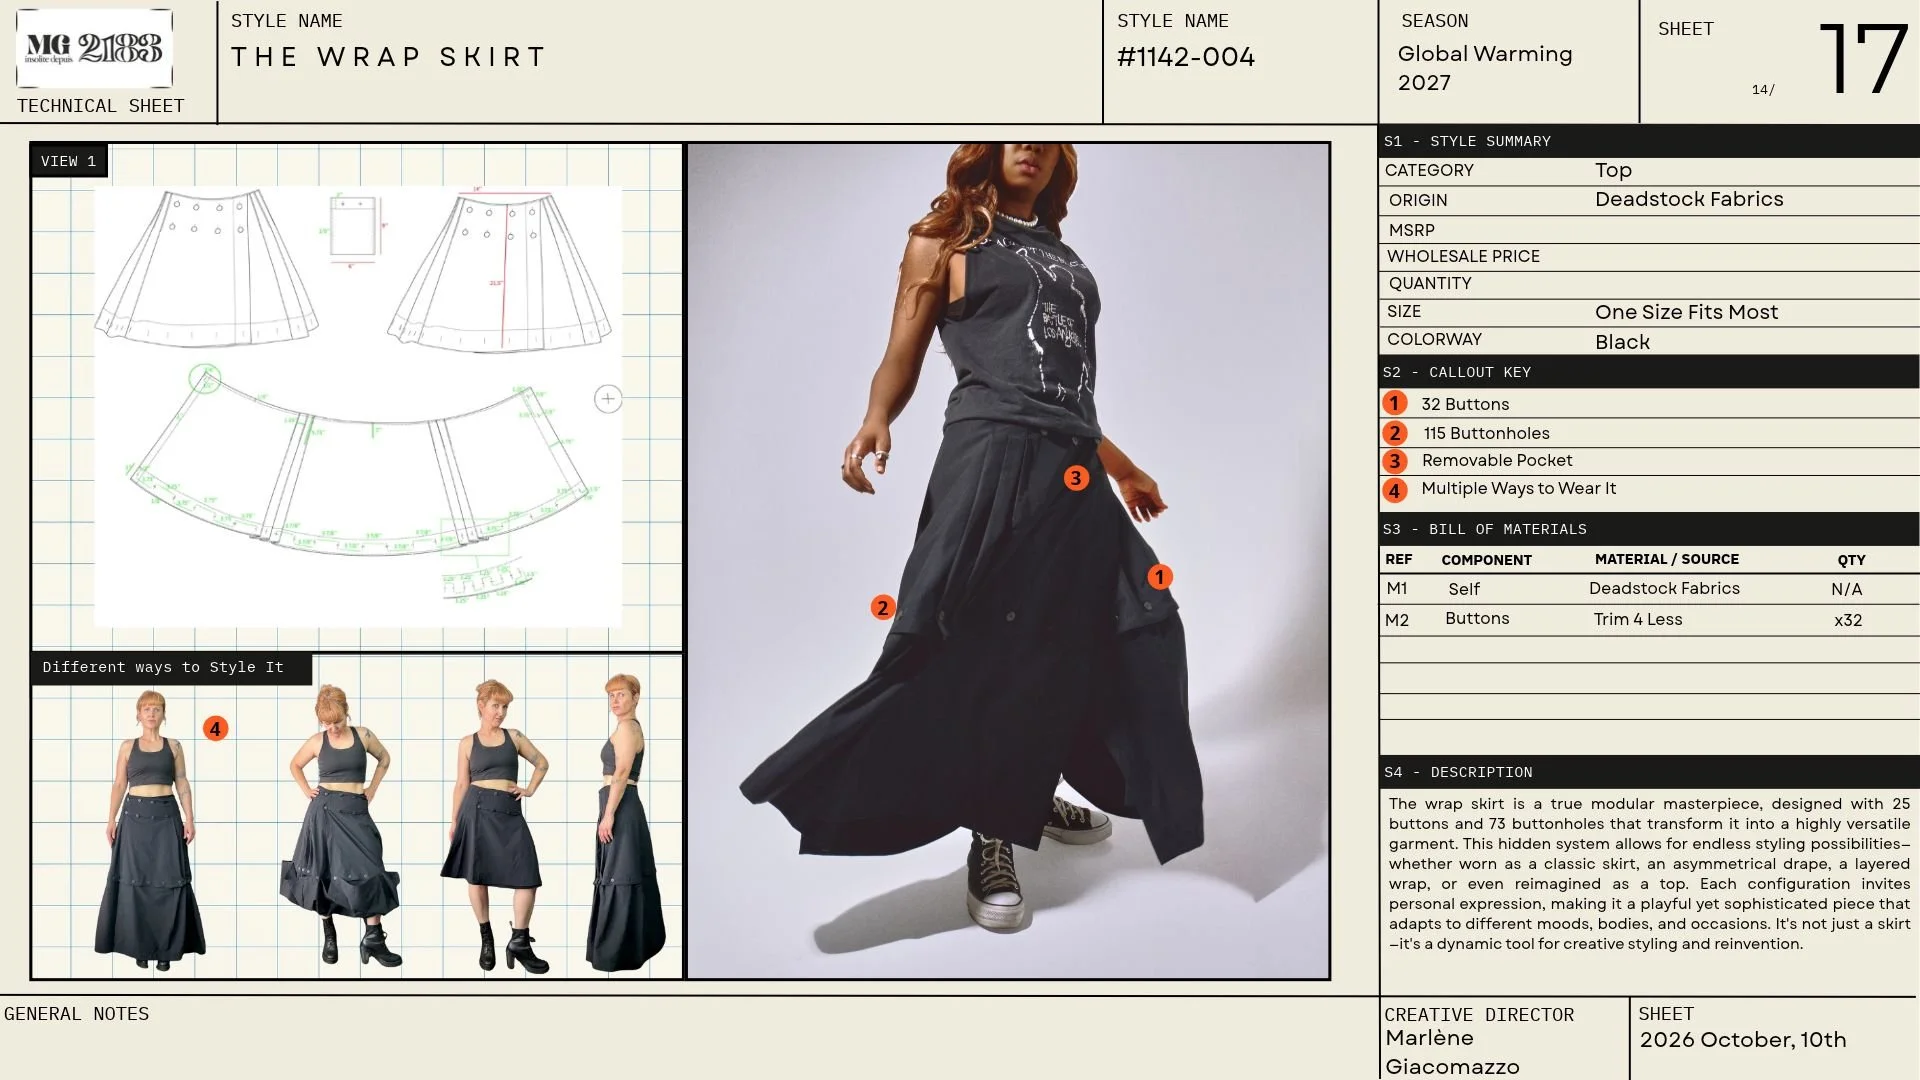Click the Removable Pocket callout text

1497,460
